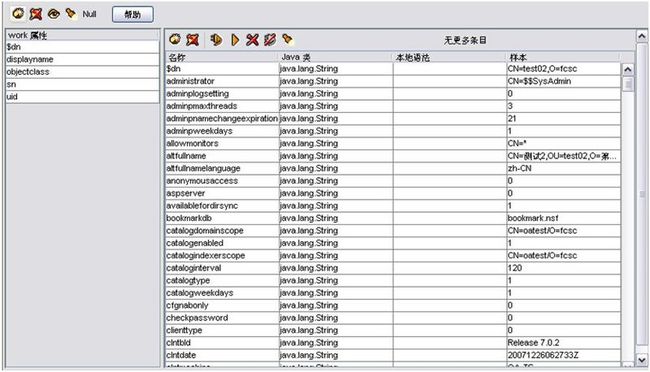Sort by the Java 类 column header

pyautogui.click(x=336, y=57)
